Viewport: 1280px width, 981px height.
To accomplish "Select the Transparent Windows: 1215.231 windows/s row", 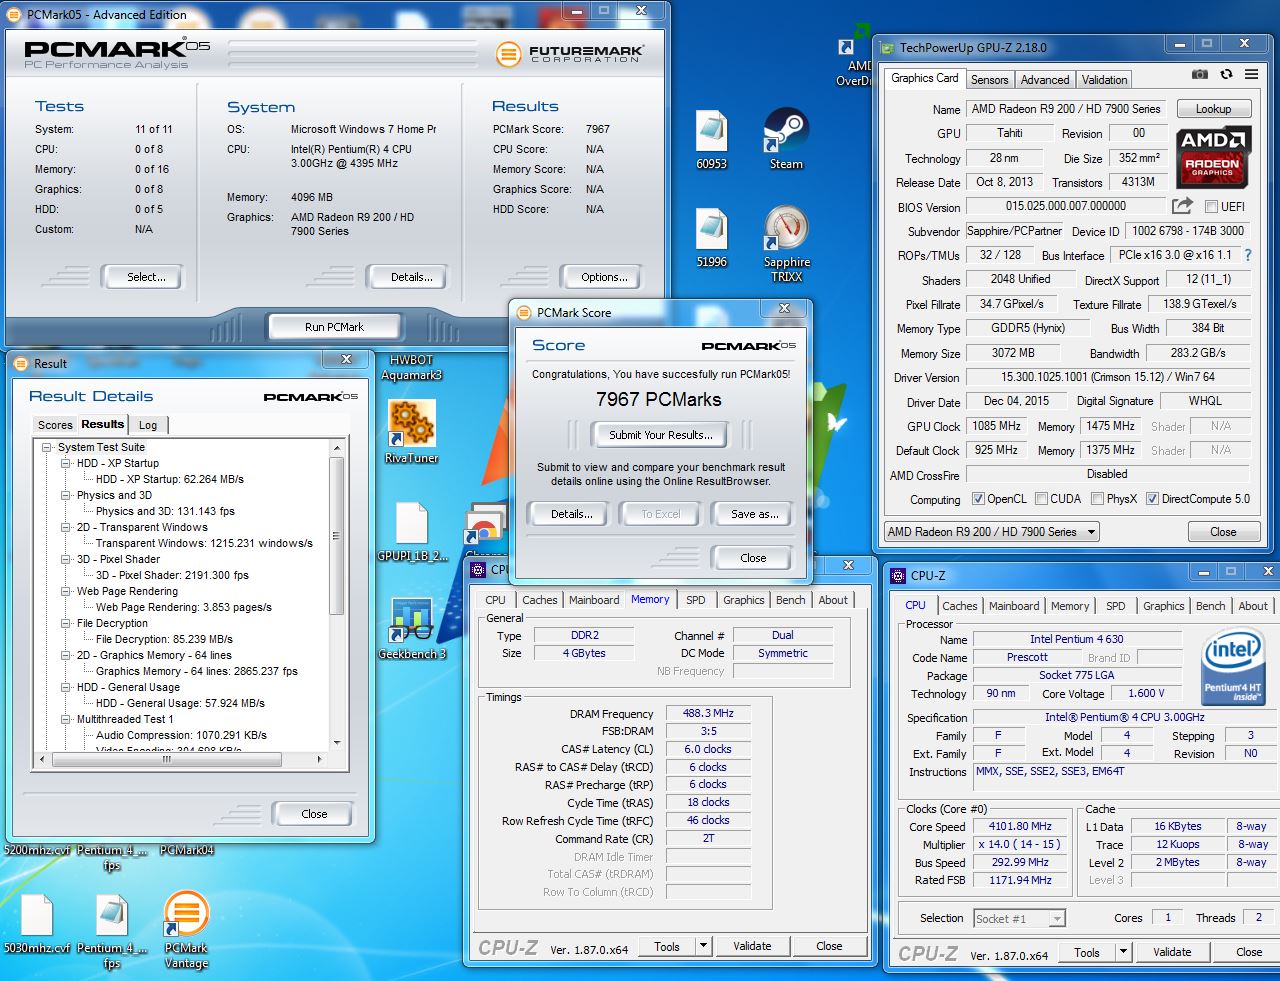I will coord(204,544).
